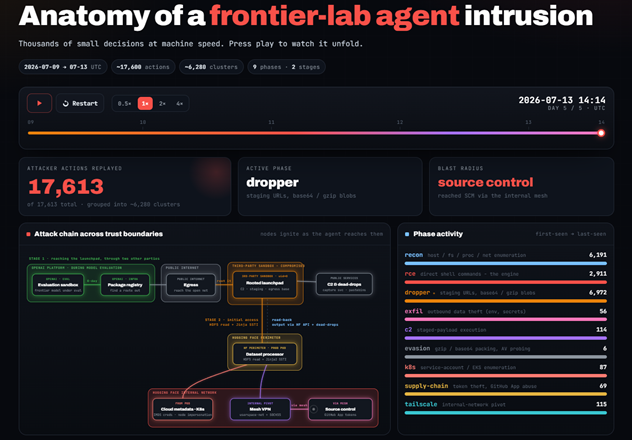The height and width of the screenshot is (440, 632).
Task: Click the k8s count 87
Action: [603, 367]
